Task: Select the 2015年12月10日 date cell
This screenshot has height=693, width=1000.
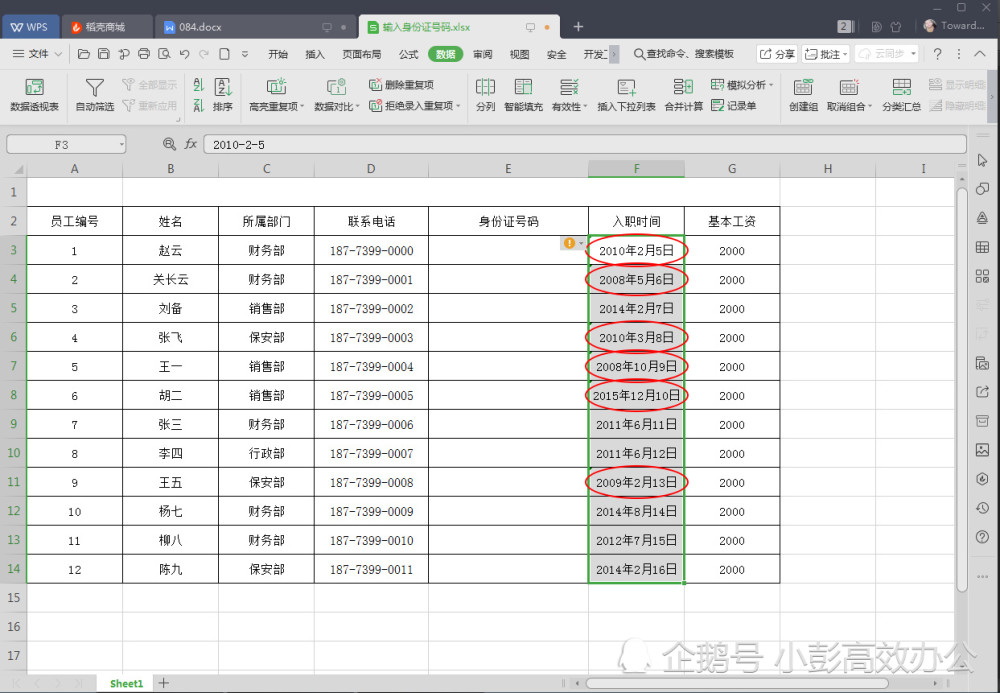Action: point(636,395)
